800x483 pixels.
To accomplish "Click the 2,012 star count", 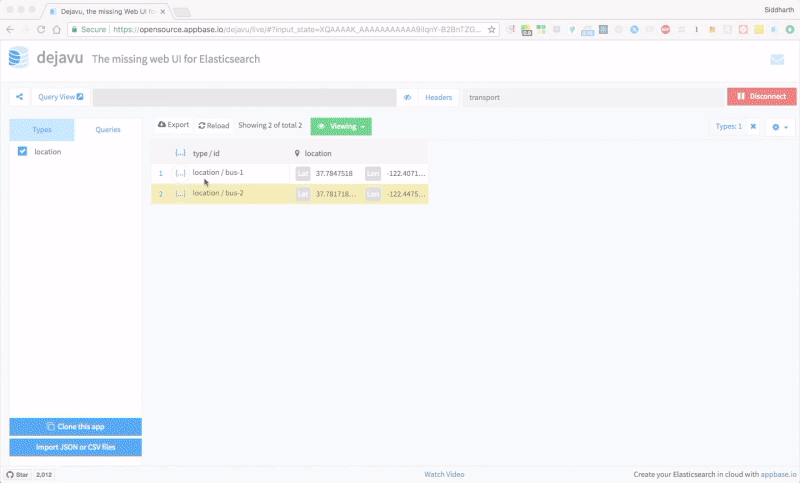I will (44, 474).
